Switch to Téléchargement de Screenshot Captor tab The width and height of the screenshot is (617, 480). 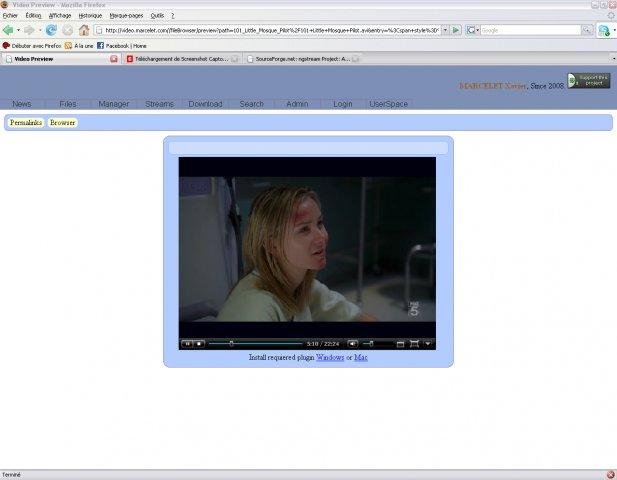(x=183, y=59)
